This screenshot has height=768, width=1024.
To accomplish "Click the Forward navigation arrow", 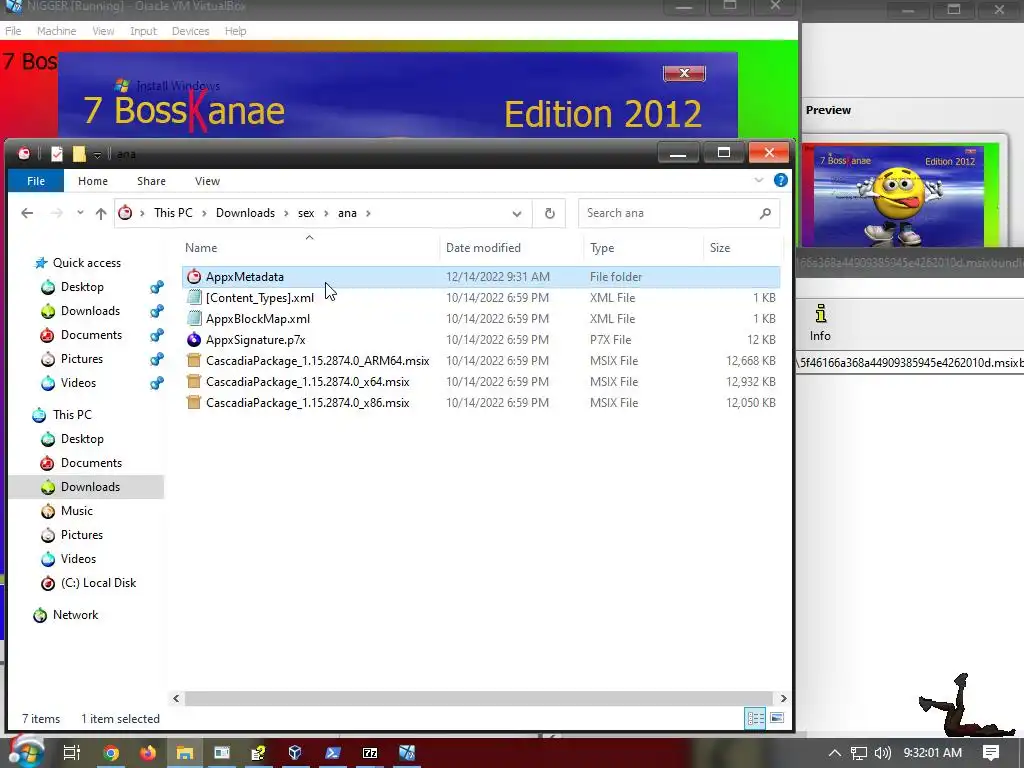I will [57, 213].
